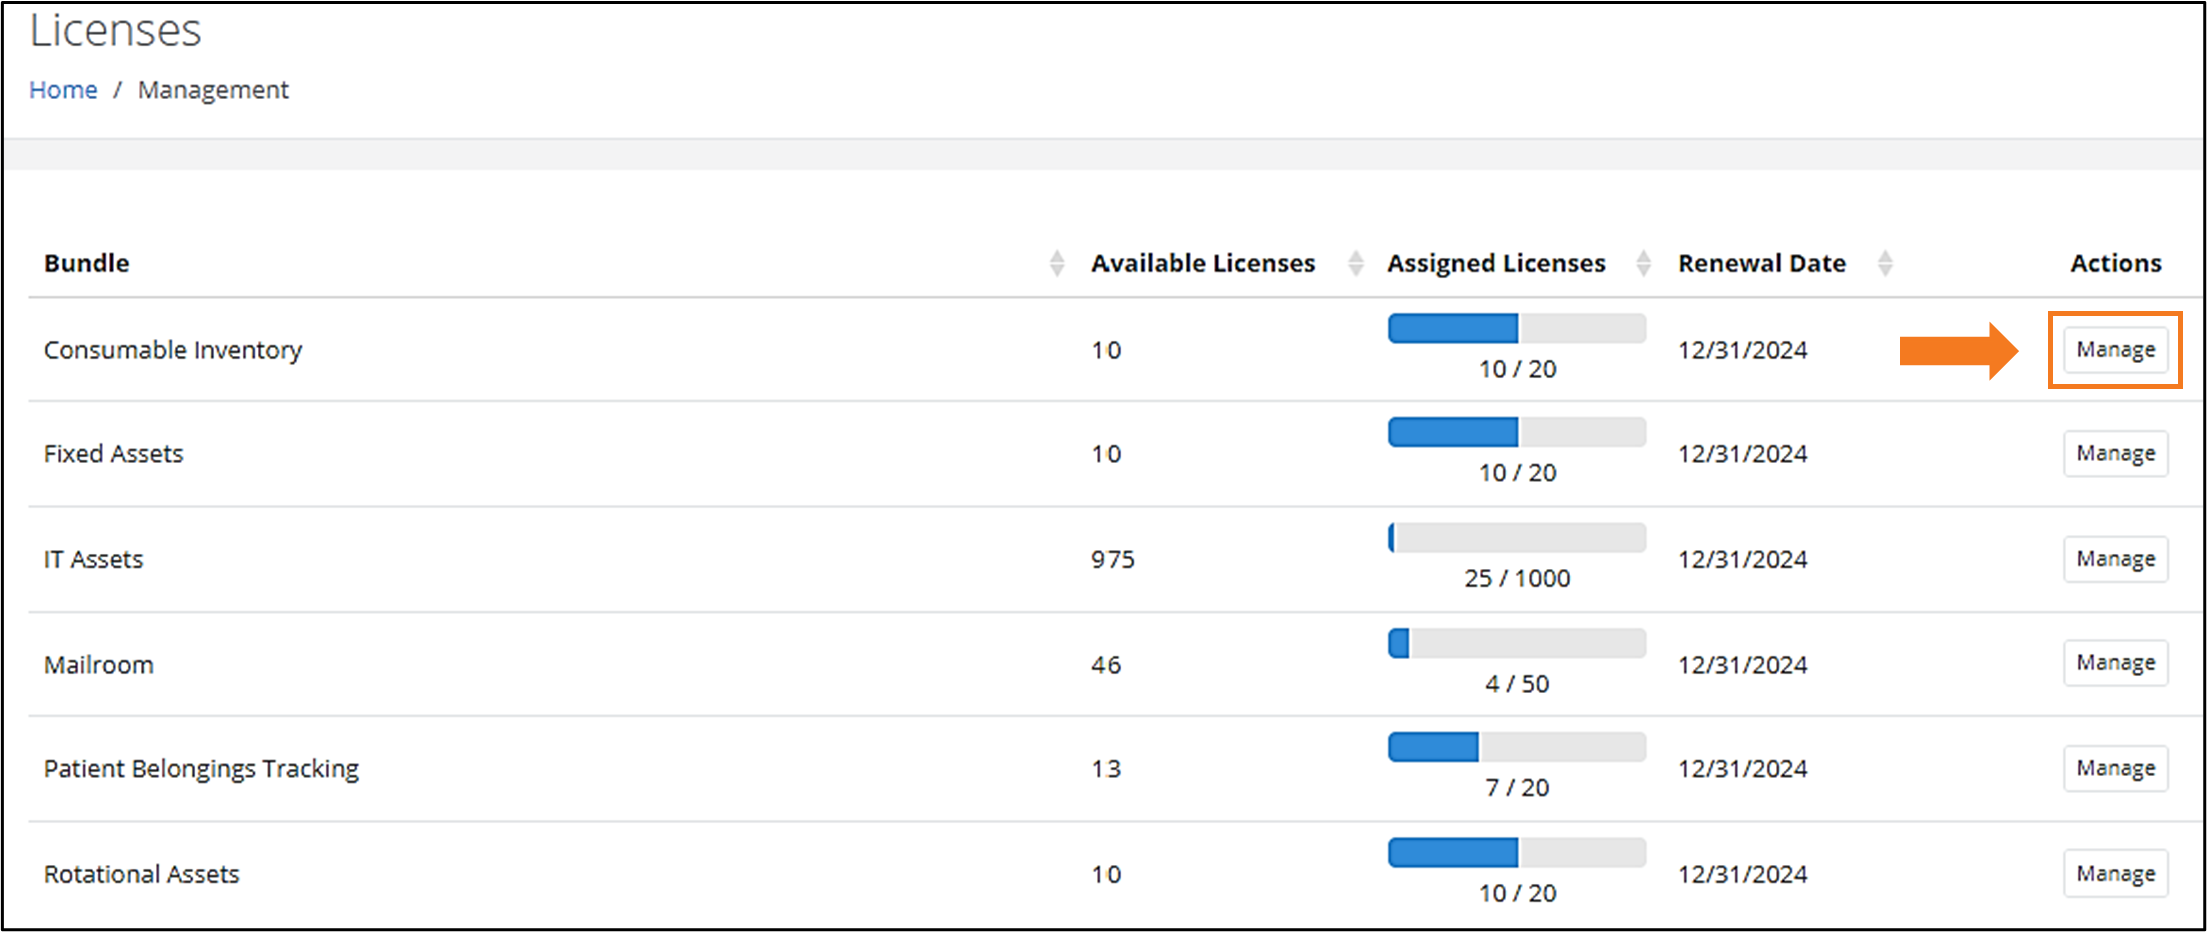
Task: Click Consumable Inventory assigned licenses progress bar
Action: click(x=1517, y=328)
